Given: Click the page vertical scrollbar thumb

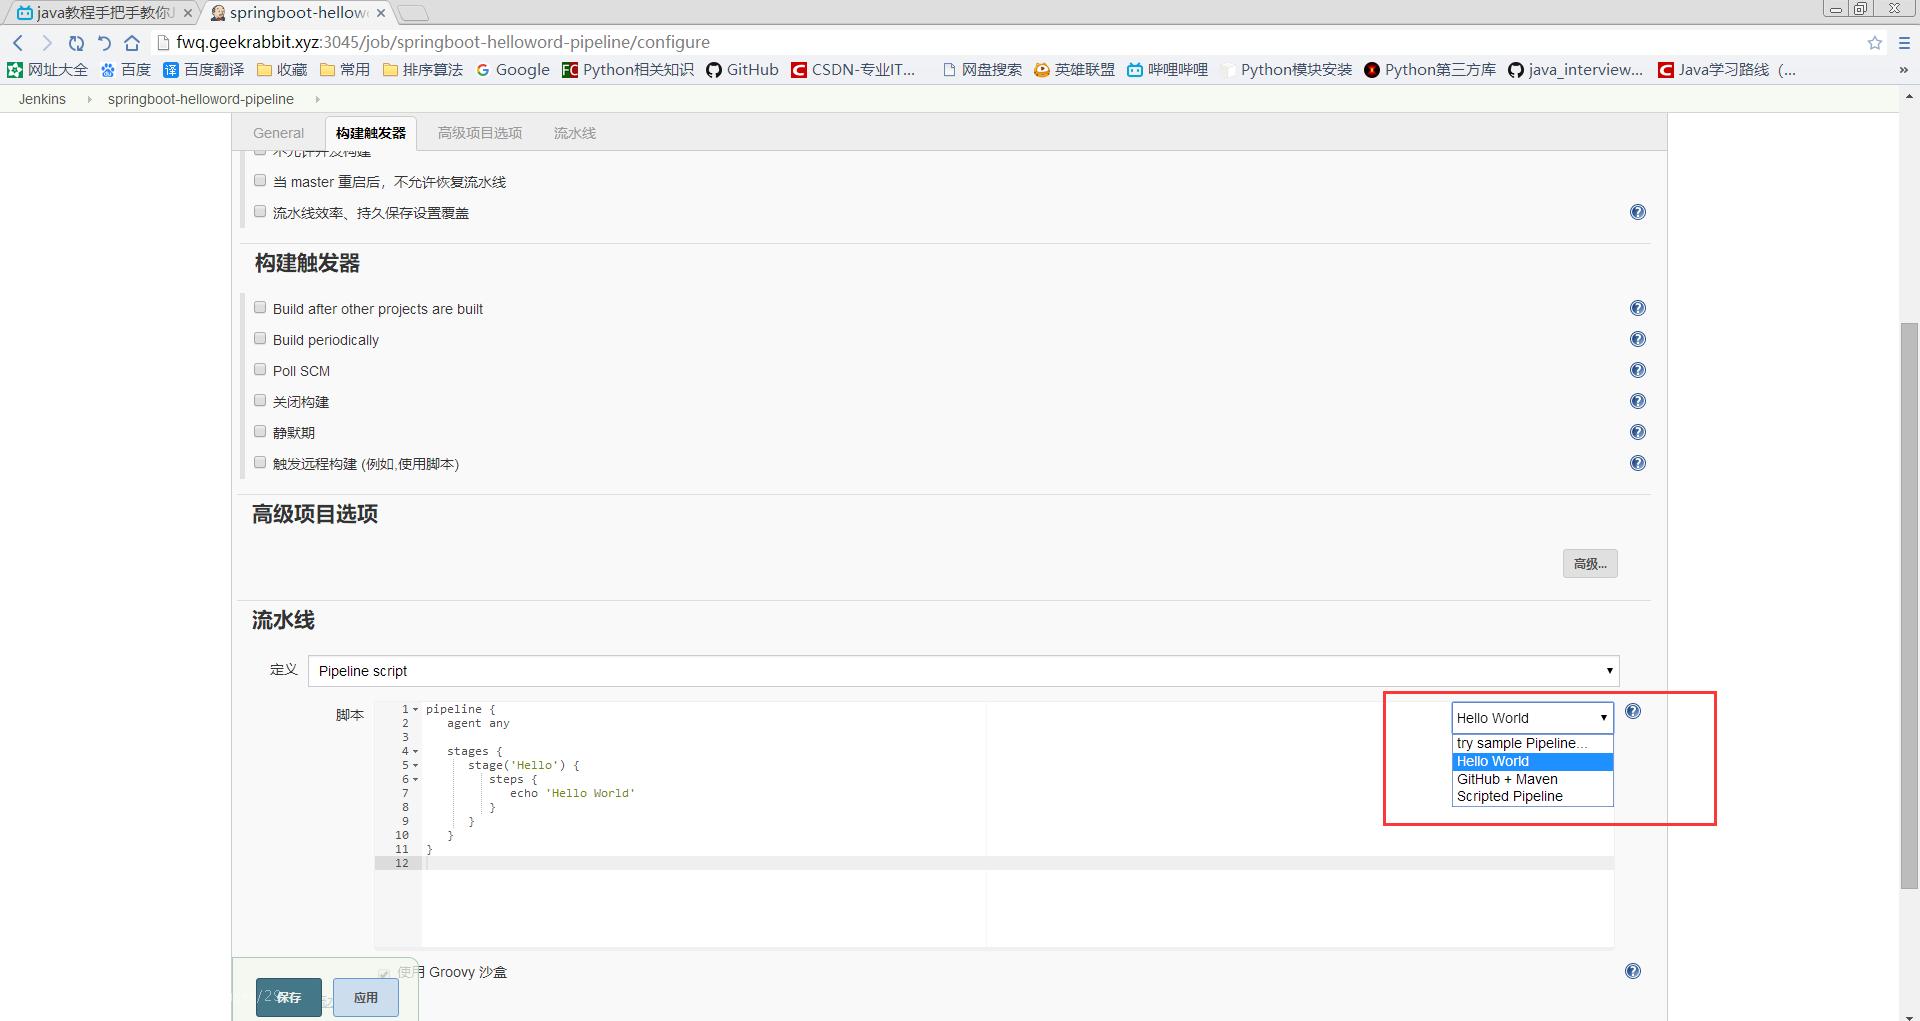Looking at the screenshot, I should [x=1909, y=605].
